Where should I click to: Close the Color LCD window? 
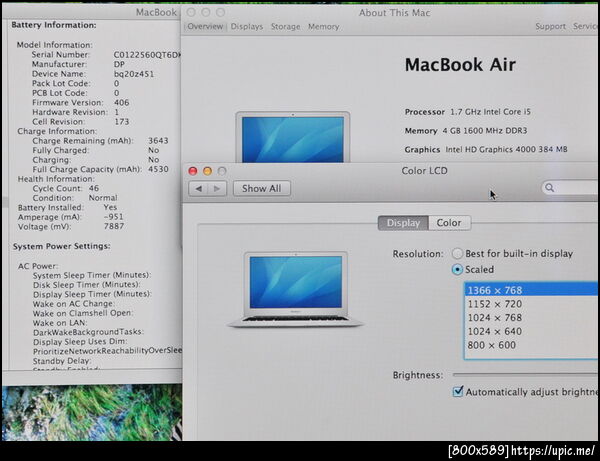tap(193, 171)
